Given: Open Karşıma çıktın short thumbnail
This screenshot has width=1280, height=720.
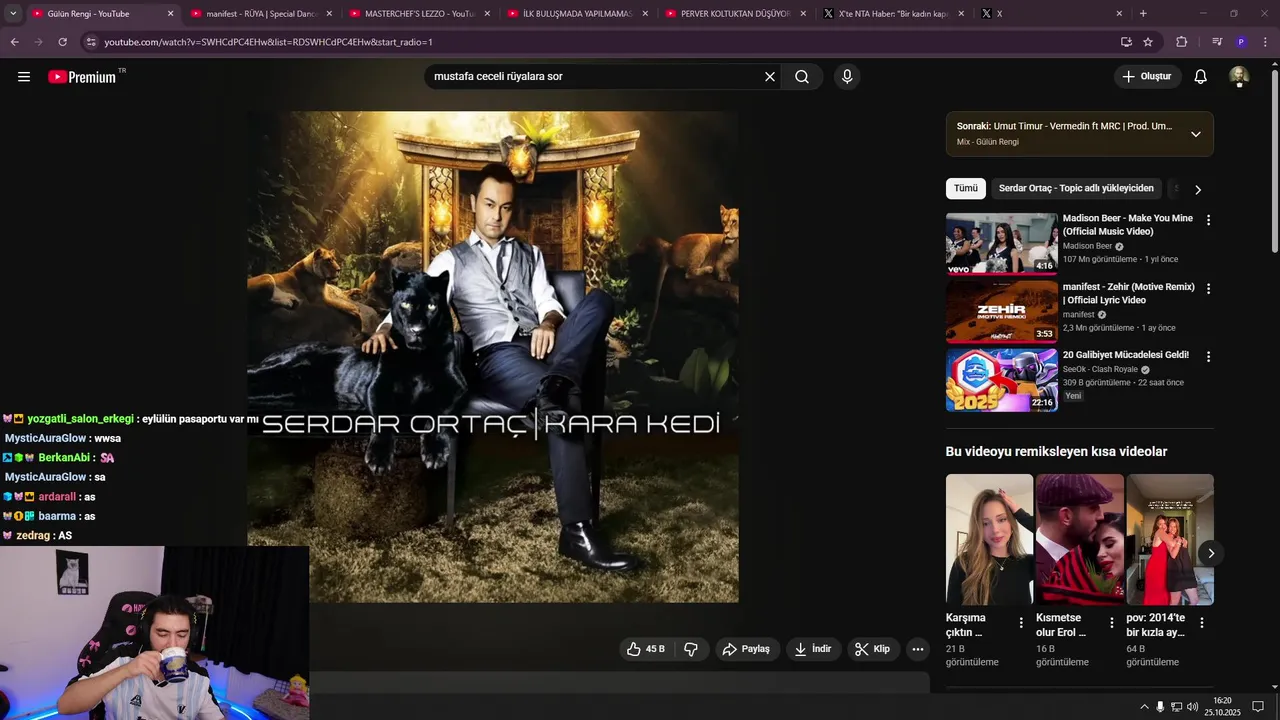Looking at the screenshot, I should point(989,539).
